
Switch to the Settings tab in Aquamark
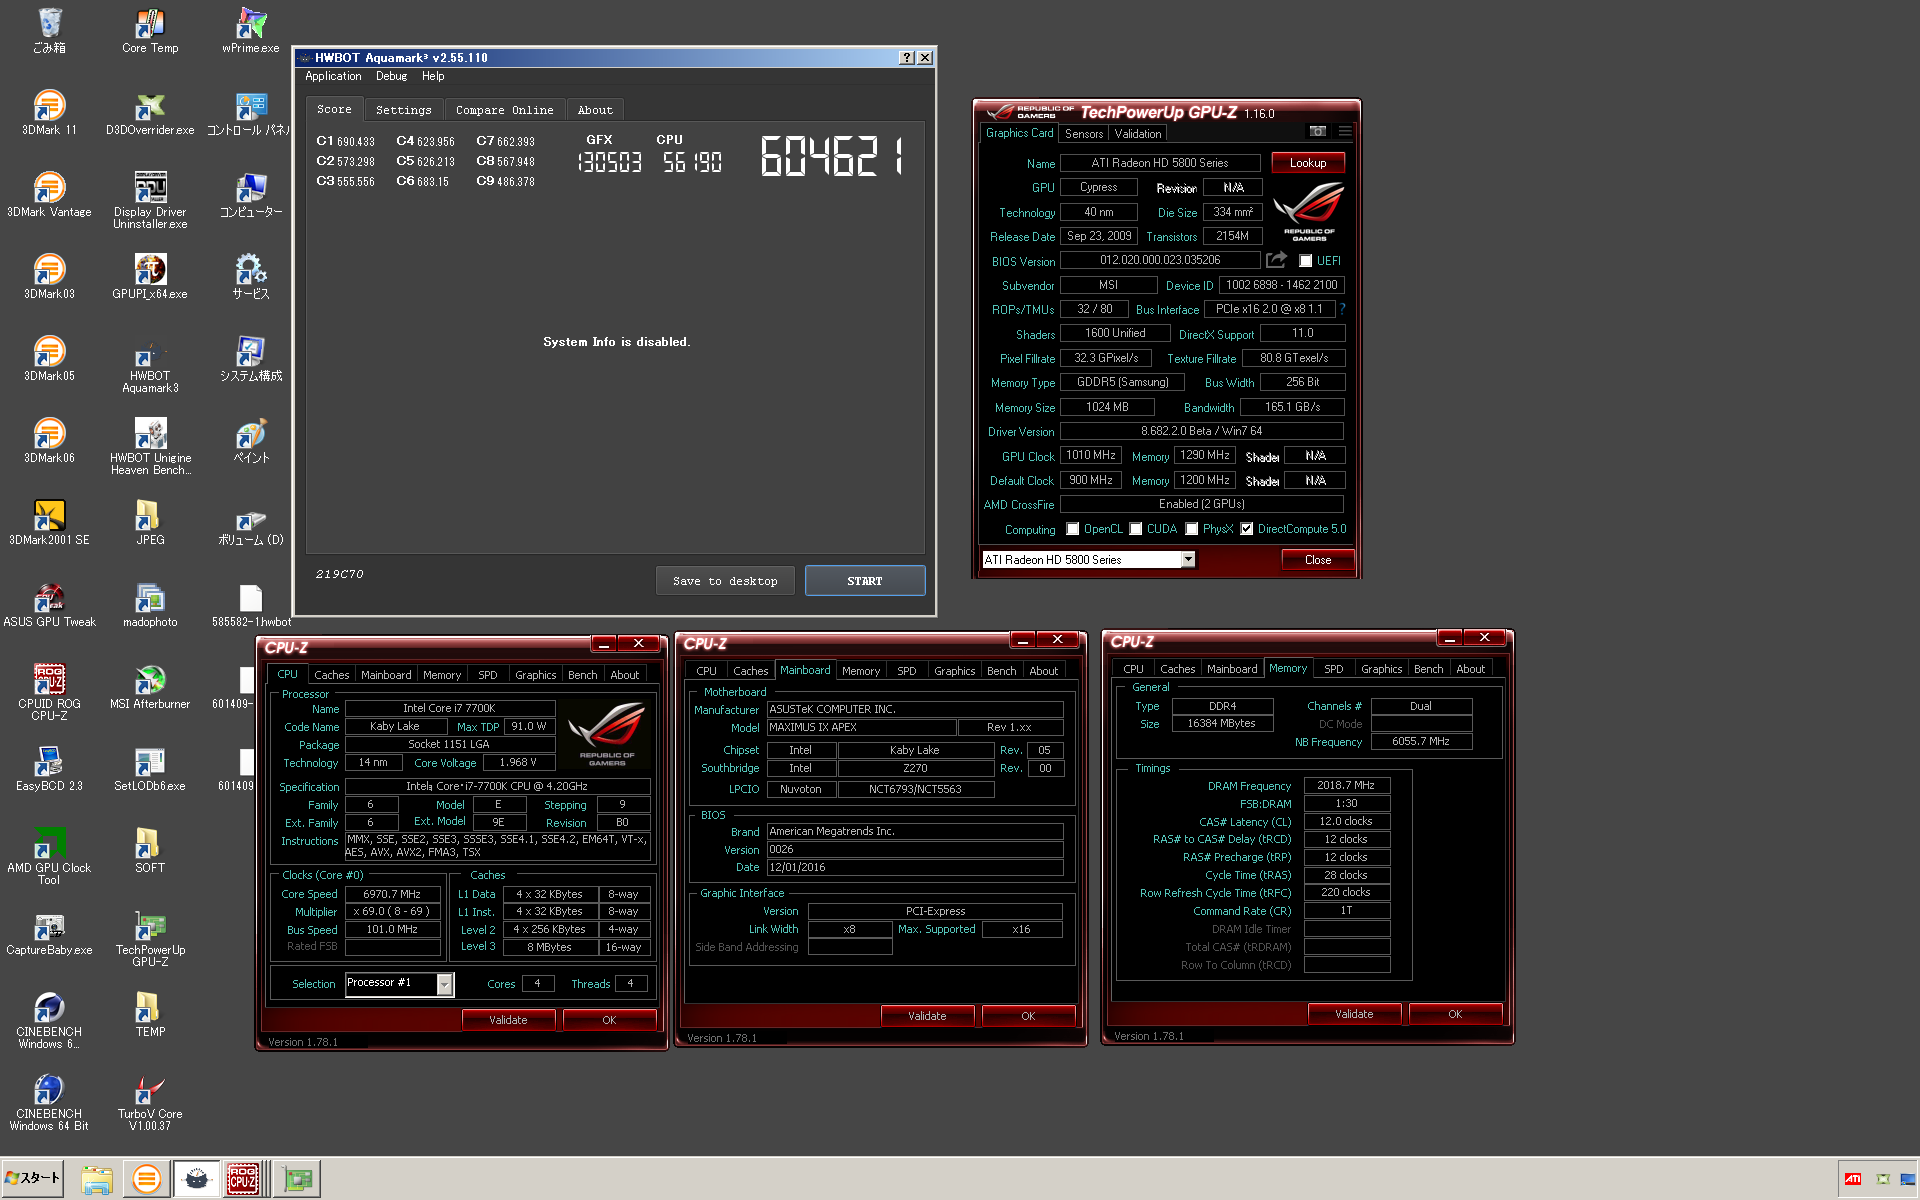pos(404,110)
